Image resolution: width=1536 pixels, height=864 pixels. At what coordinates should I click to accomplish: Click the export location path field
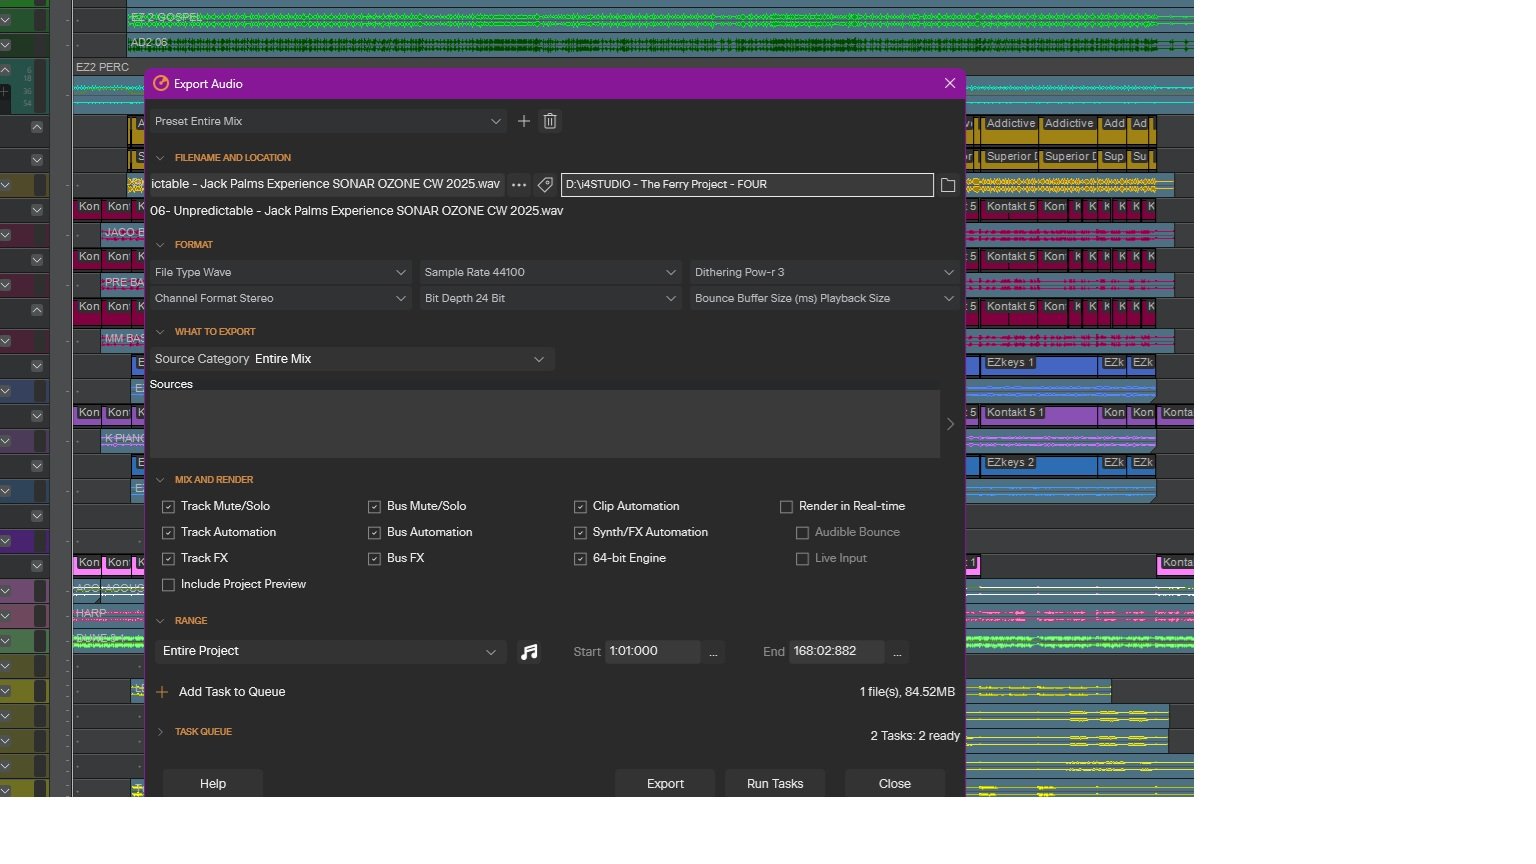[746, 185]
